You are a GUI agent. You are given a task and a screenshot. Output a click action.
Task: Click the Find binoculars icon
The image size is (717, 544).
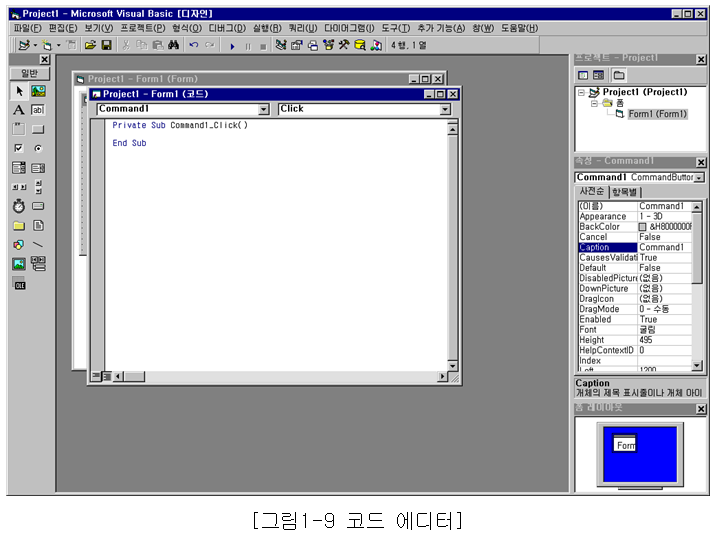(x=173, y=45)
